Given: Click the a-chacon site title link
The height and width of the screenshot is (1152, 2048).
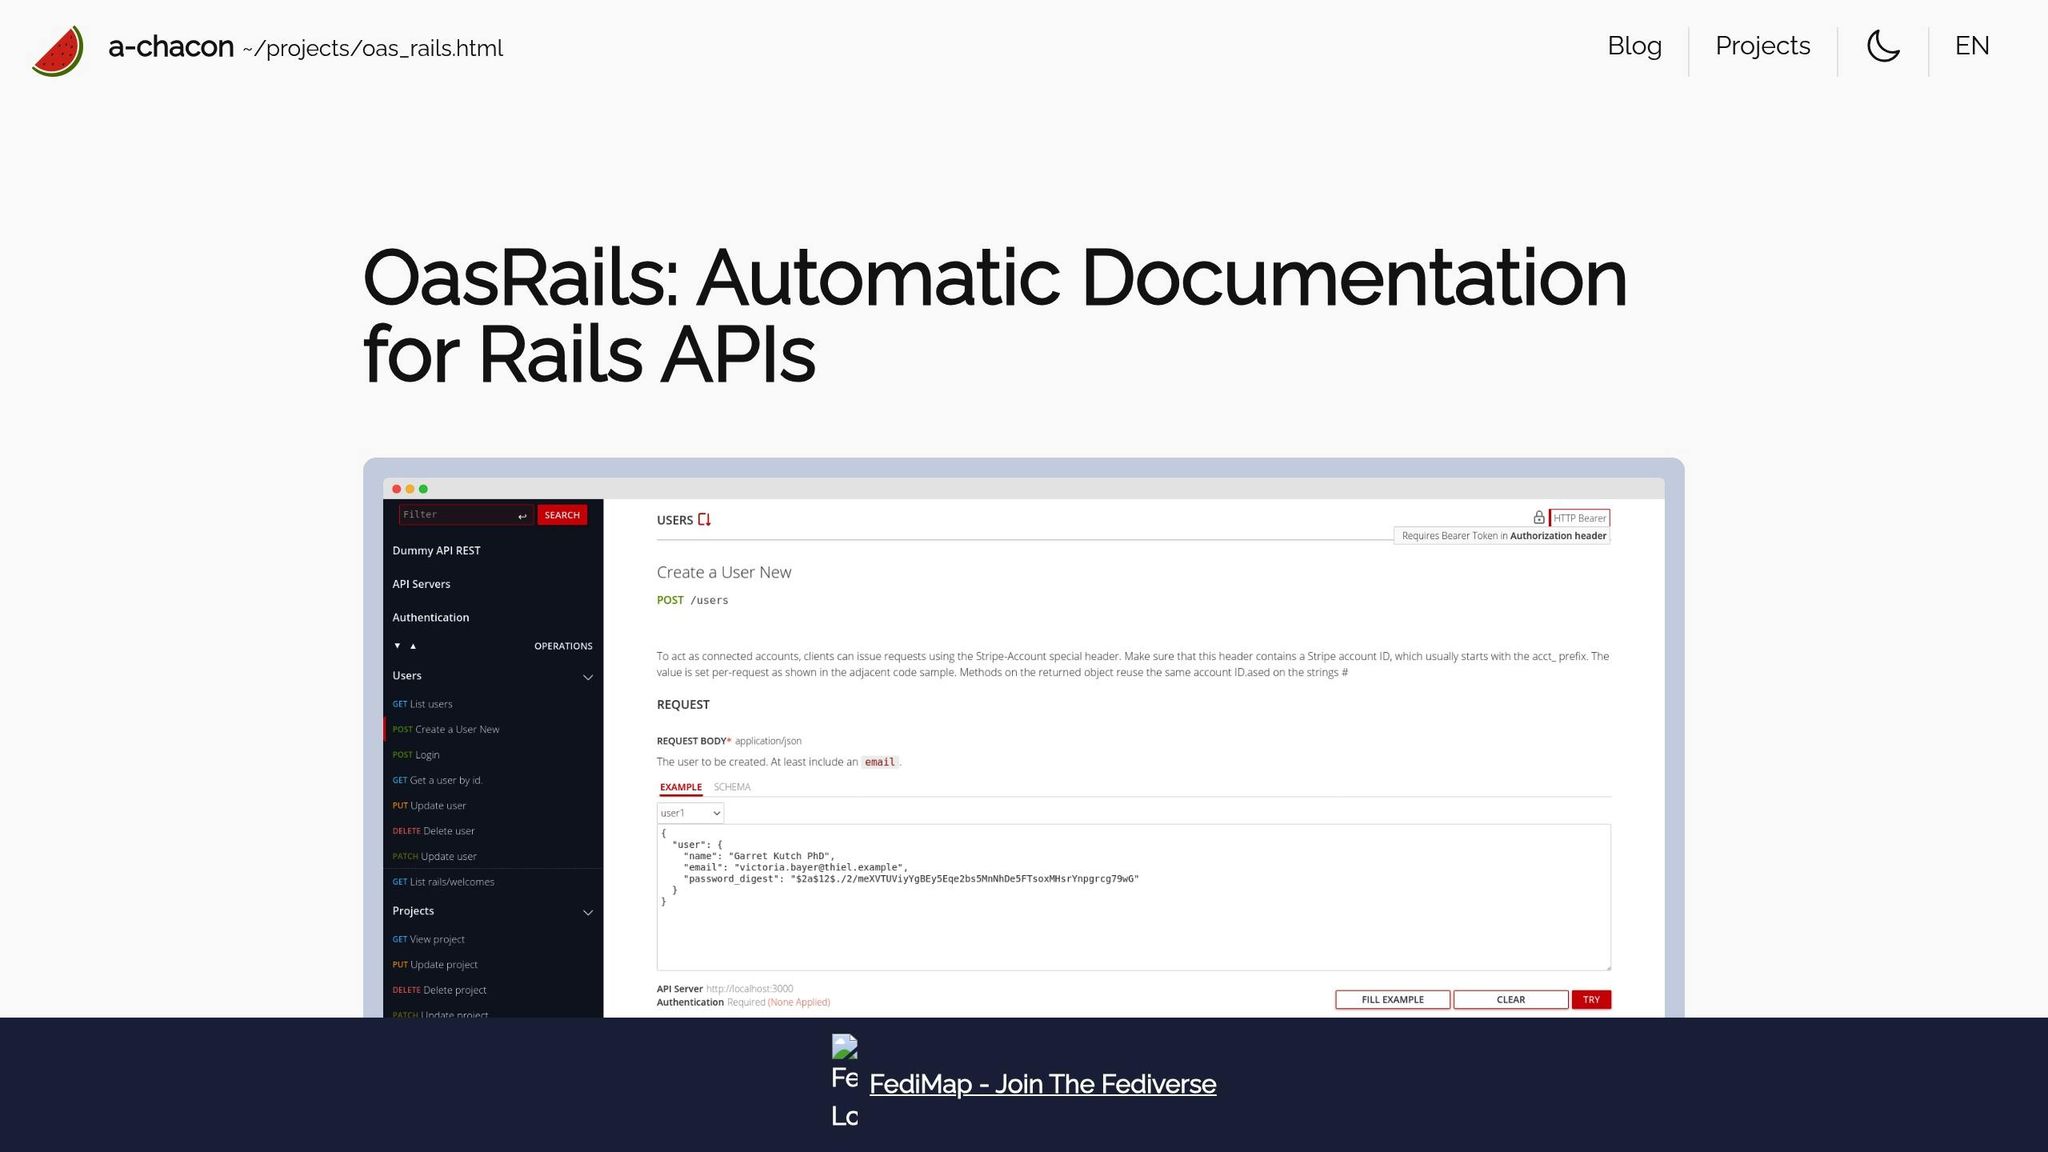Looking at the screenshot, I should point(171,47).
